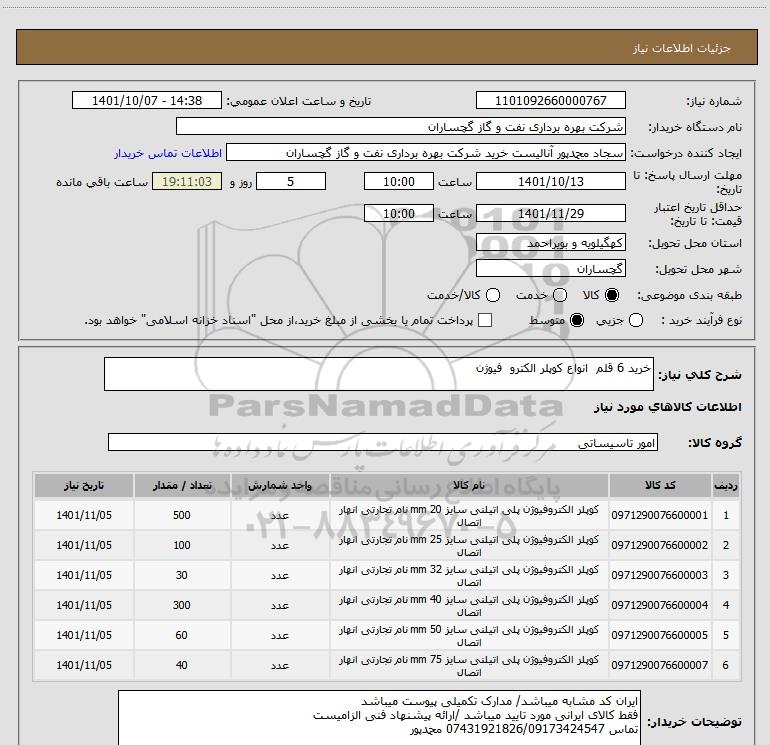Click the 40 mm coupler item name

(469, 606)
